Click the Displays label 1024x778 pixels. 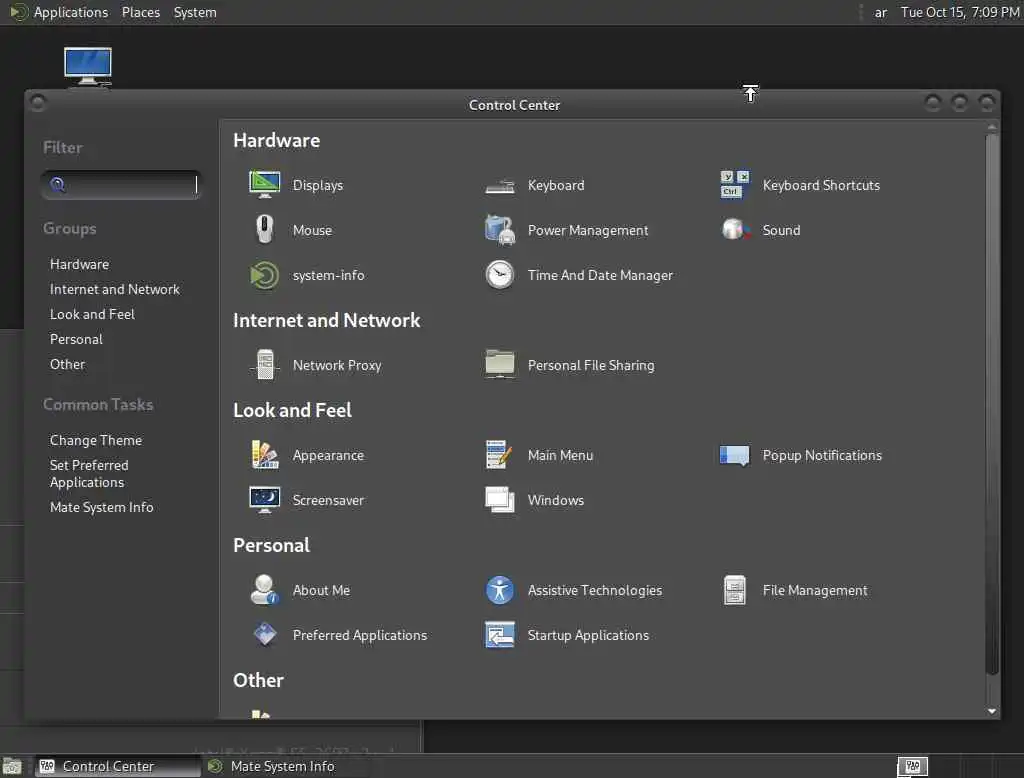pyautogui.click(x=318, y=185)
